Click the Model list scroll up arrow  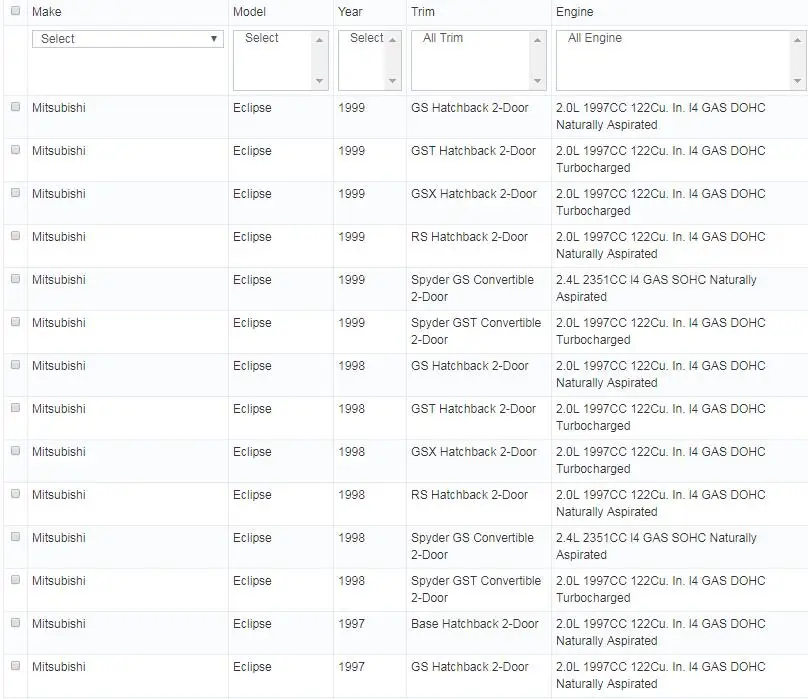click(x=319, y=40)
